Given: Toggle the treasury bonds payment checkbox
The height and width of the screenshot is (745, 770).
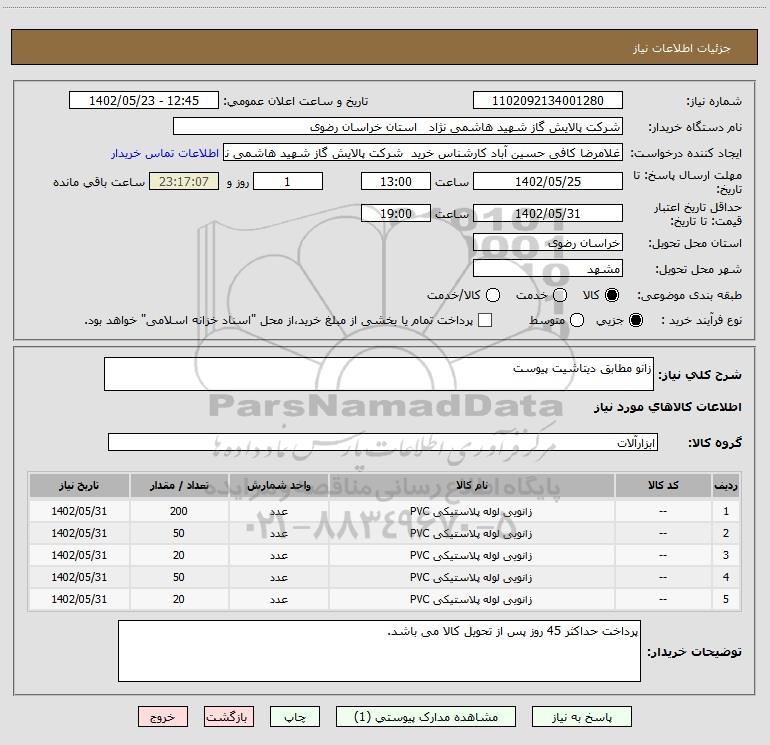Looking at the screenshot, I should click(x=485, y=320).
